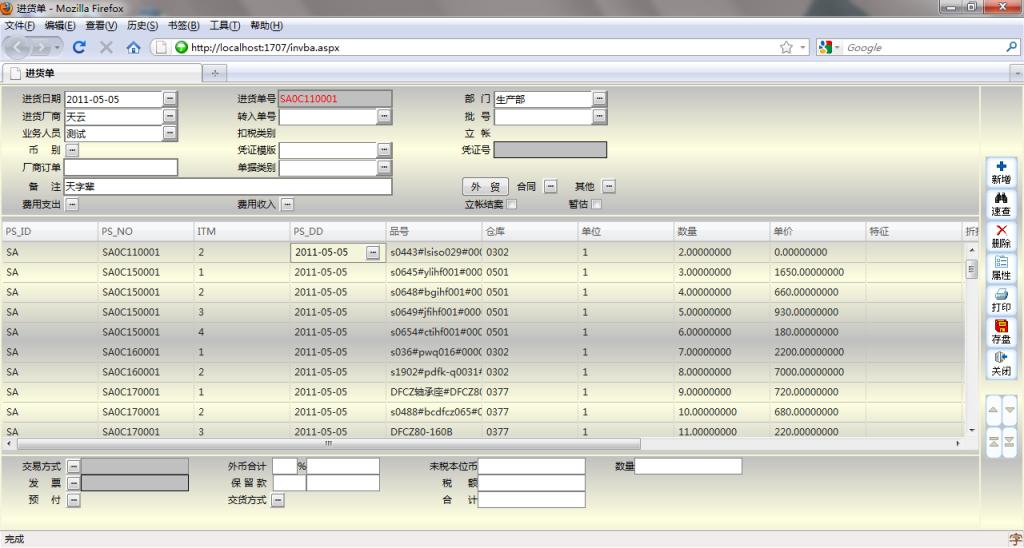
Task: Click the Google search box
Action: pyautogui.click(x=924, y=47)
